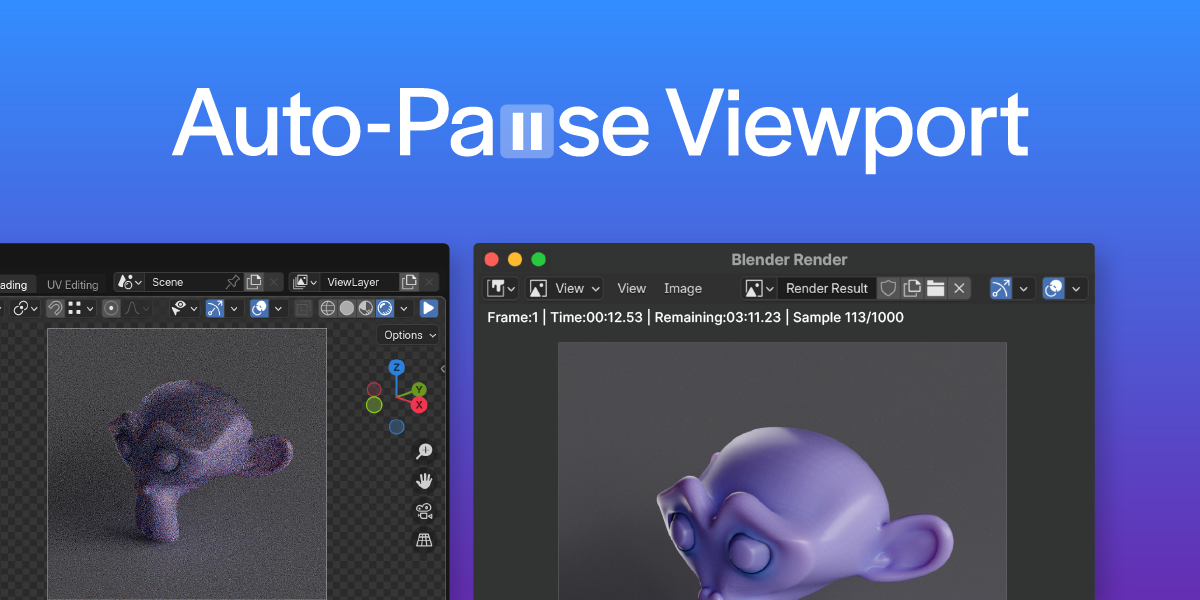Image resolution: width=1200 pixels, height=600 pixels.
Task: Click the Add View Layer copy icon
Action: tap(408, 282)
